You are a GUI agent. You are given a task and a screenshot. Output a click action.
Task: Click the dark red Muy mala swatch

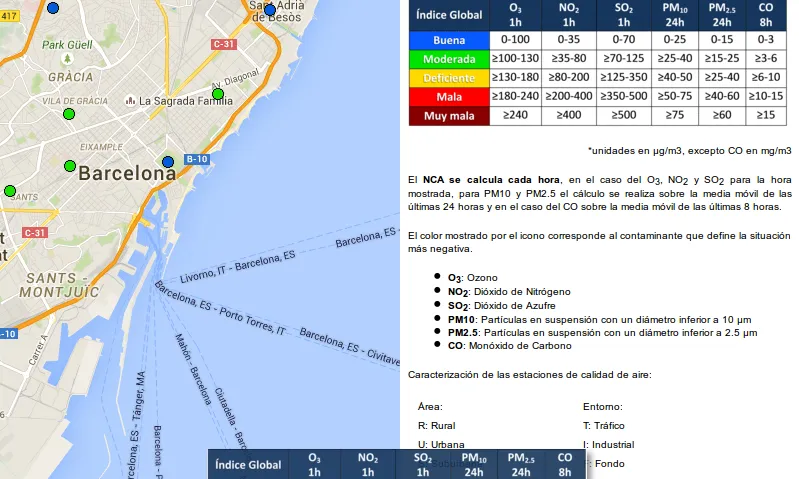449,116
